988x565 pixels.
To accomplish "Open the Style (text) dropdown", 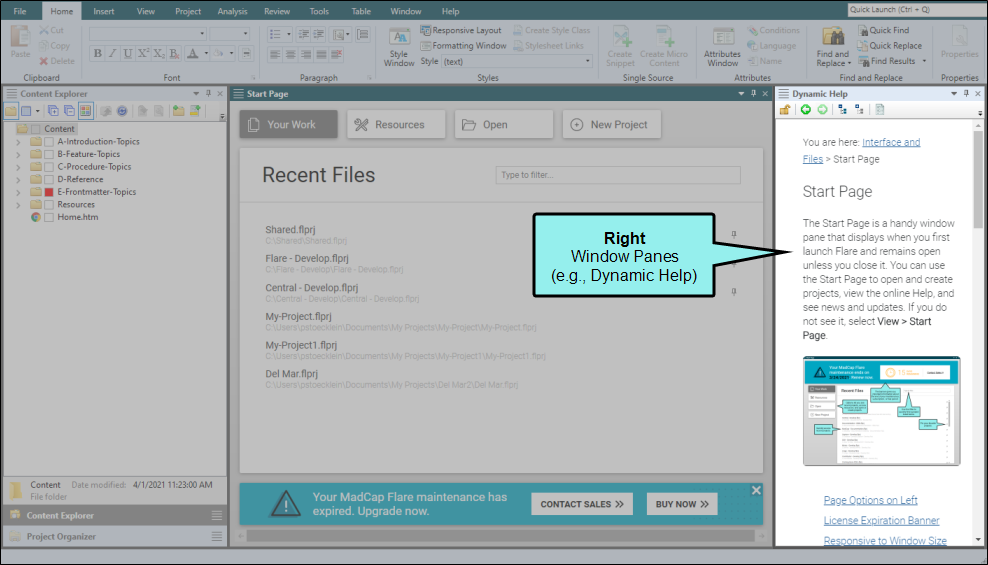I will 588,61.
